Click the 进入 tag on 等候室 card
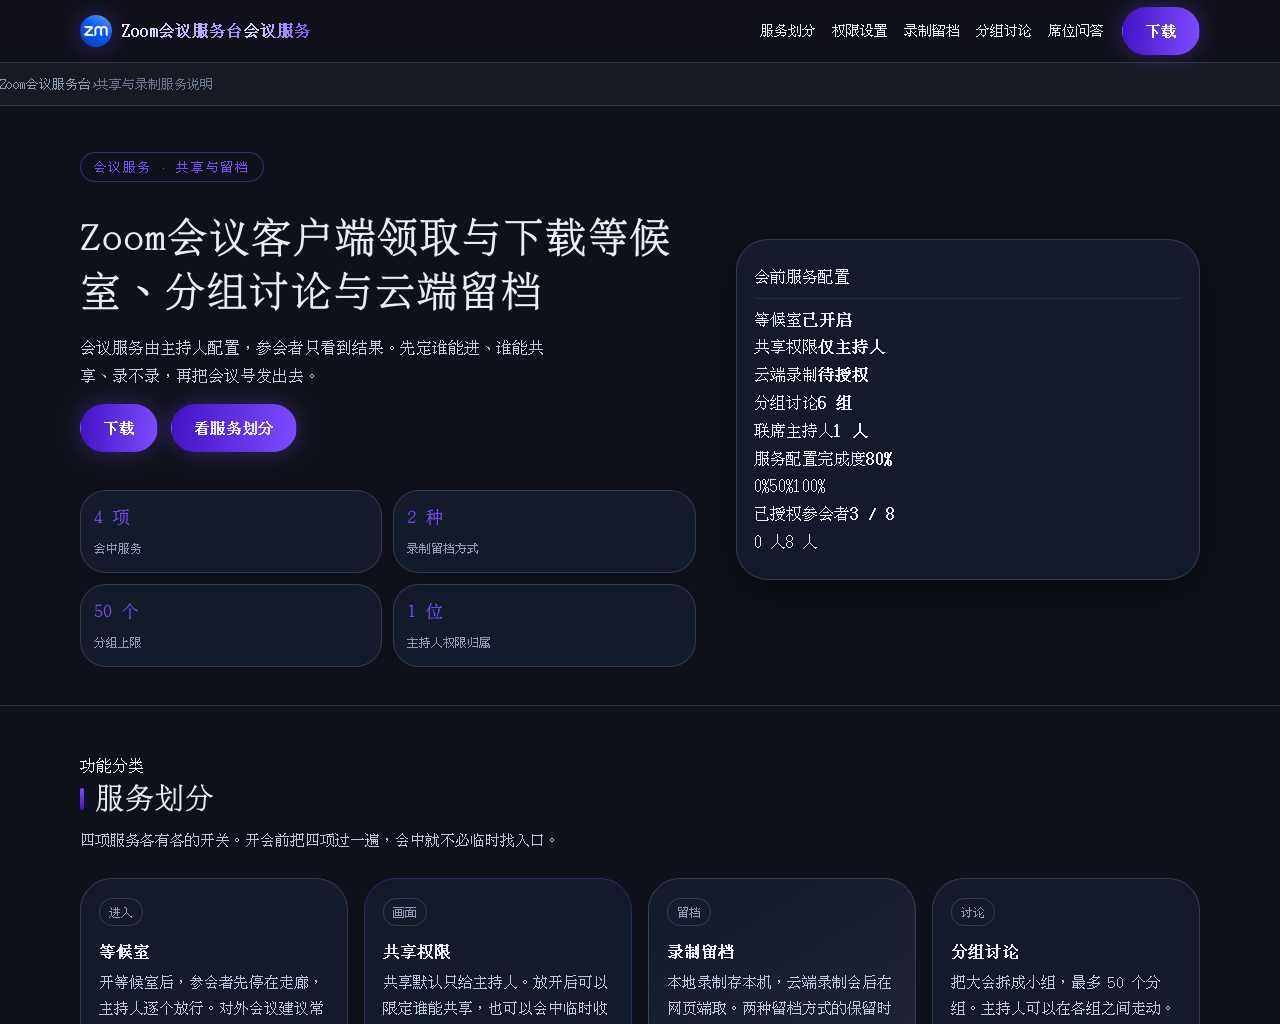This screenshot has height=1024, width=1280. (121, 912)
